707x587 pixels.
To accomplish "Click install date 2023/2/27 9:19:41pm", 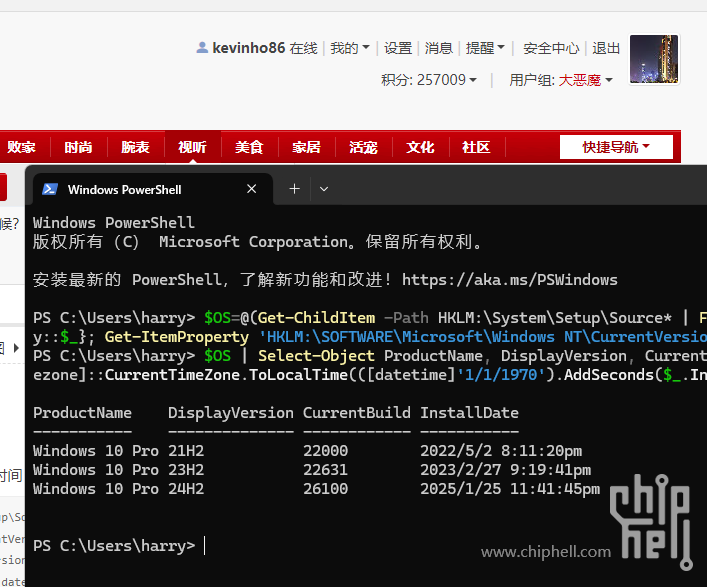I will (x=505, y=470).
